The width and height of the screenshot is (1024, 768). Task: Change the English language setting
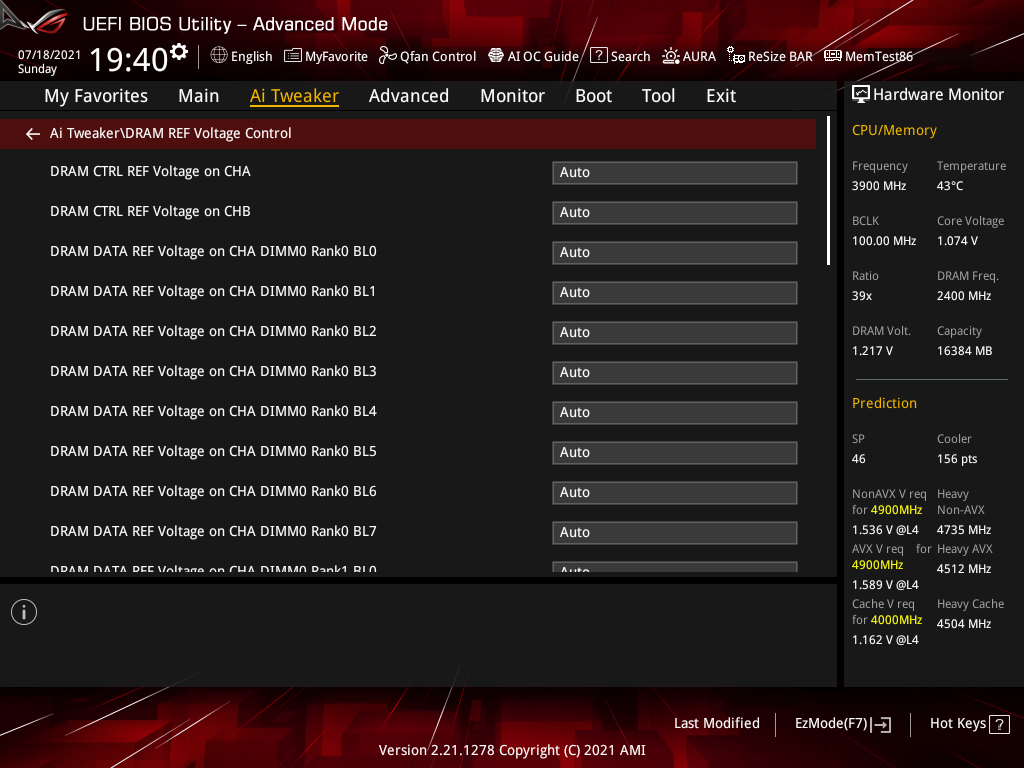pyautogui.click(x=241, y=56)
